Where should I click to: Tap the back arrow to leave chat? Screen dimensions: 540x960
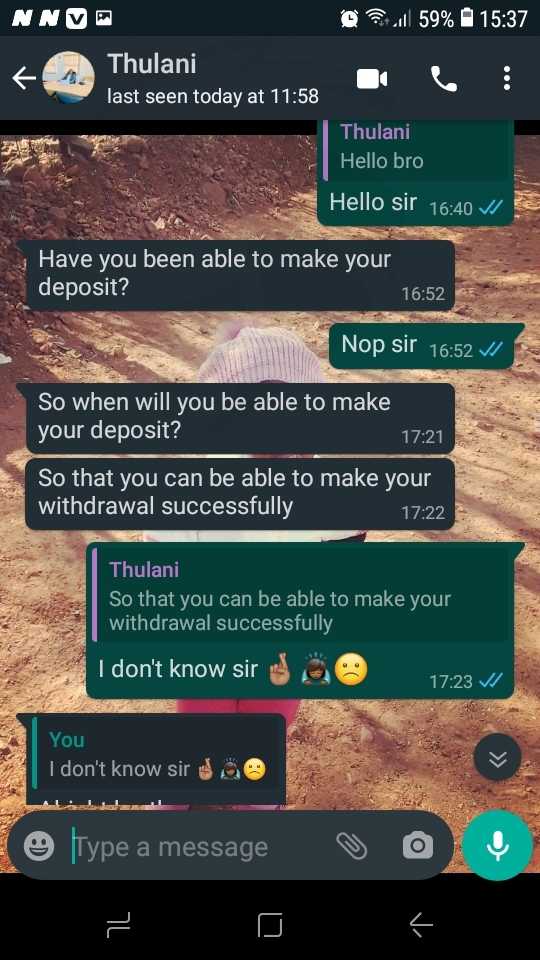23,78
